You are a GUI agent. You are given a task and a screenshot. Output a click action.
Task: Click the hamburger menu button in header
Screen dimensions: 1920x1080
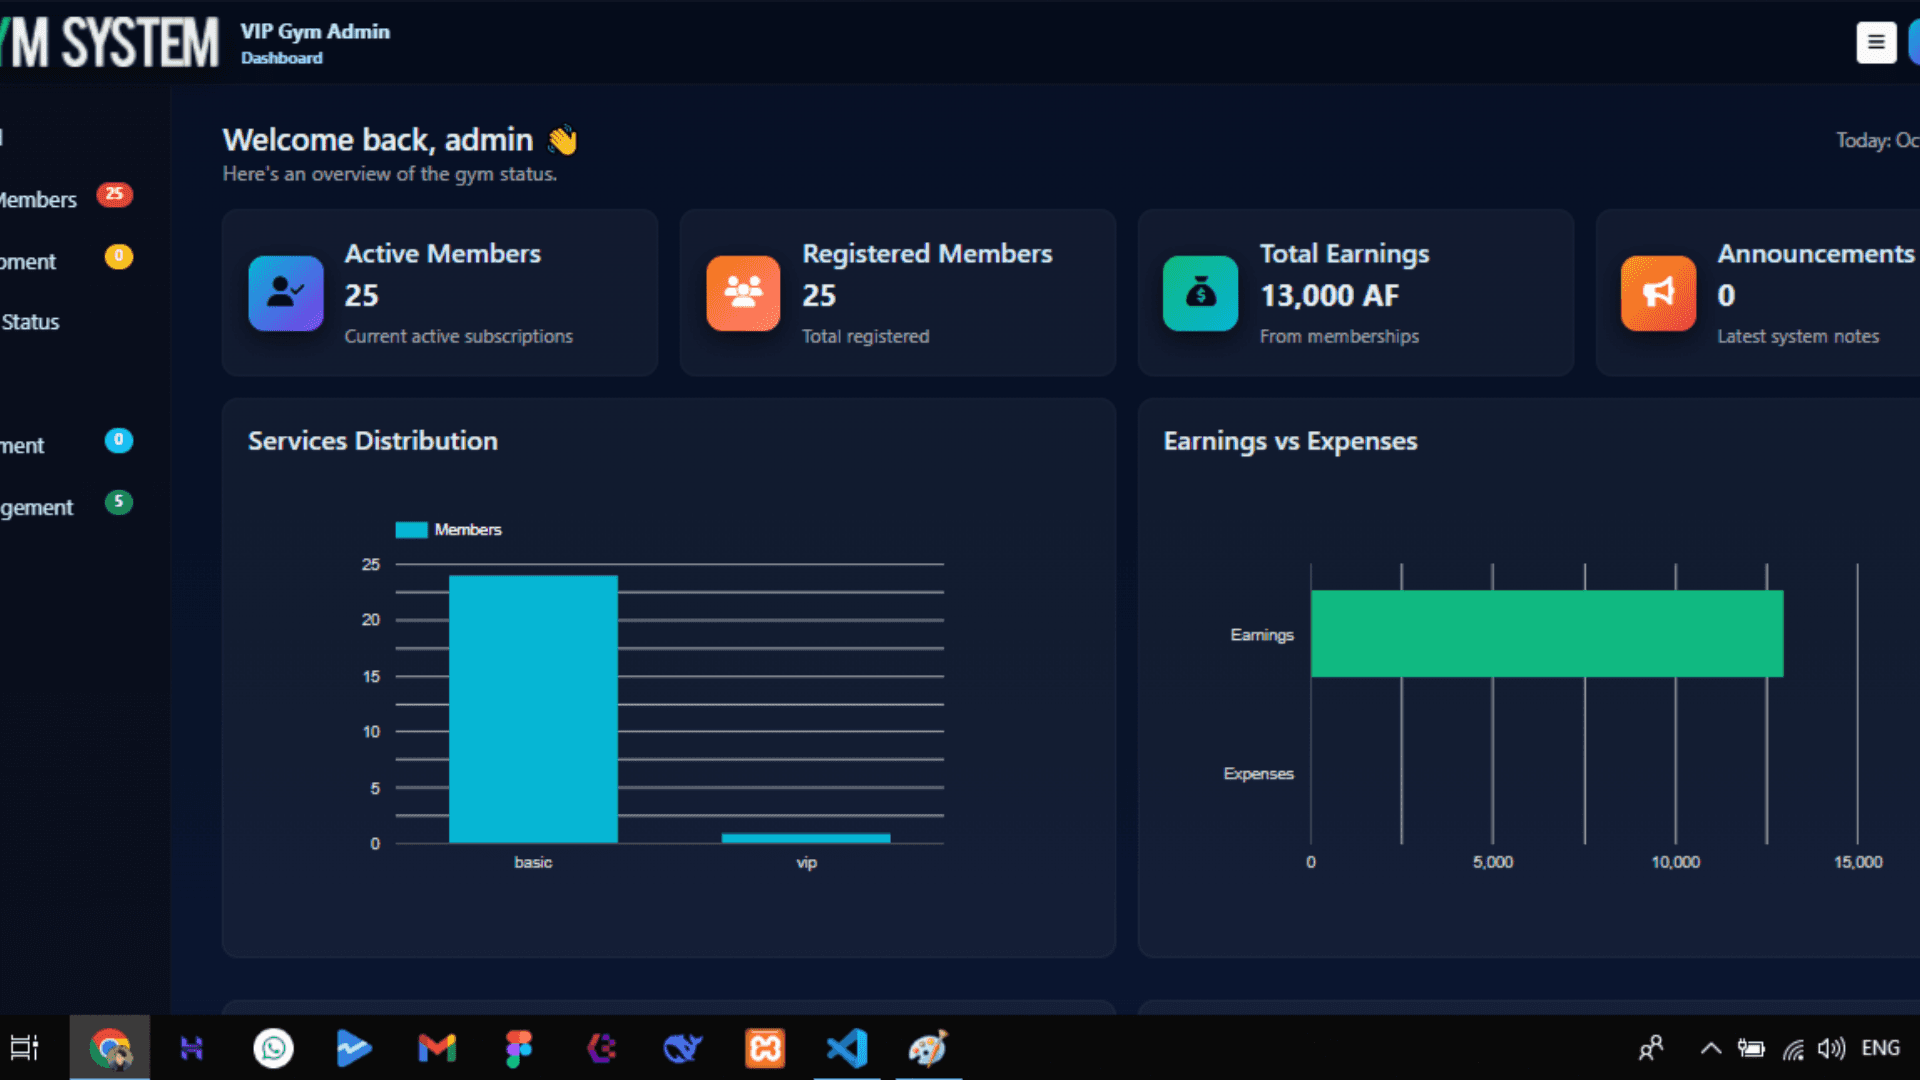coord(1875,43)
